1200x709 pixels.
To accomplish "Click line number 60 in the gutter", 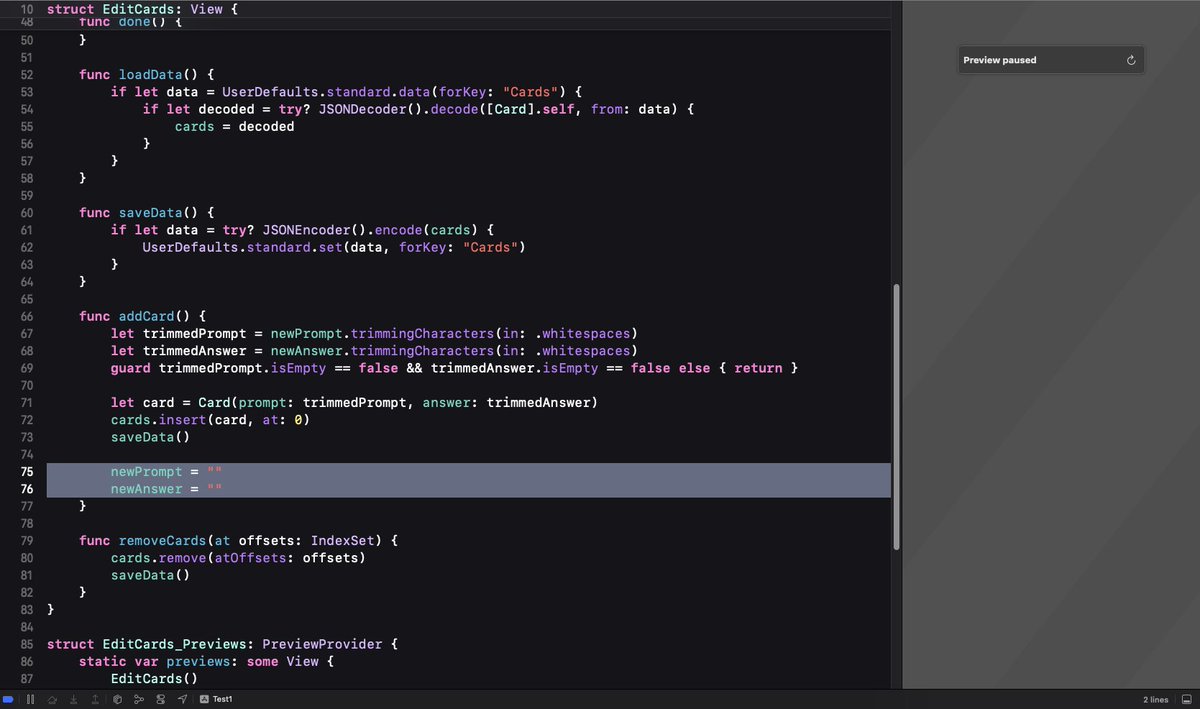I will pos(27,213).
